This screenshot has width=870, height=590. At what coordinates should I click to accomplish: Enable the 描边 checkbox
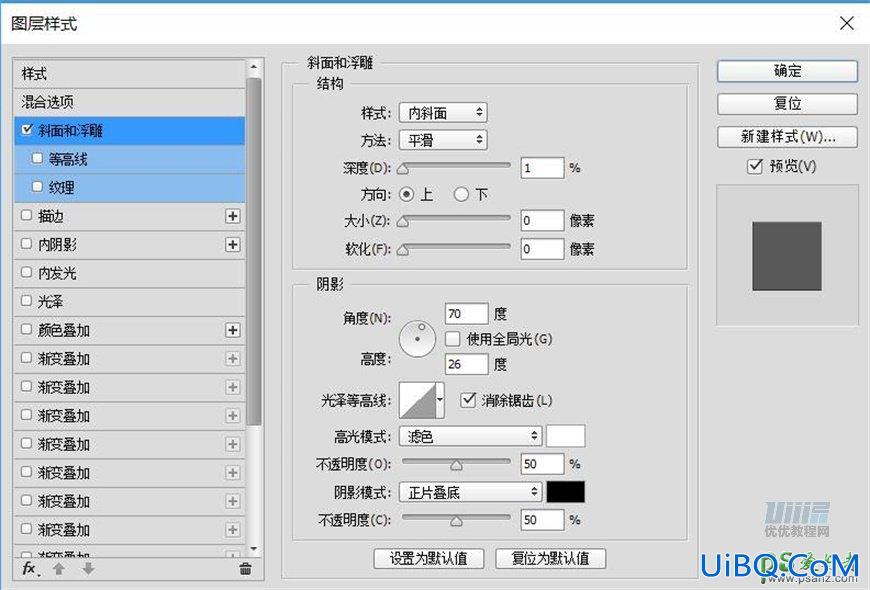26,215
